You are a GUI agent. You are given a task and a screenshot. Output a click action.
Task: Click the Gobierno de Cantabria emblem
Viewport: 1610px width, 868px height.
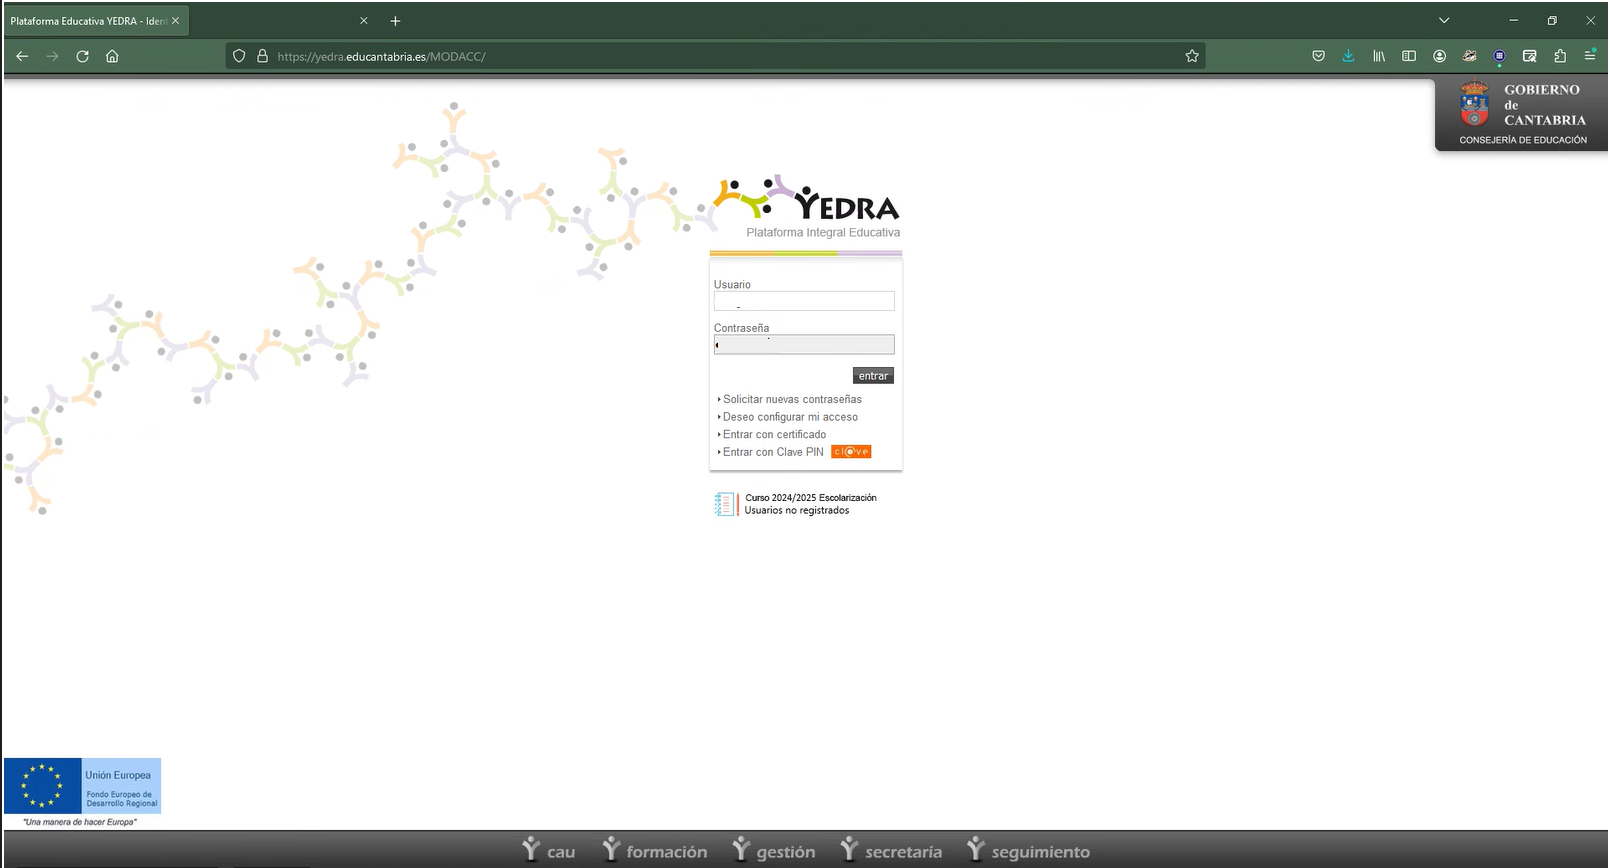click(1474, 103)
